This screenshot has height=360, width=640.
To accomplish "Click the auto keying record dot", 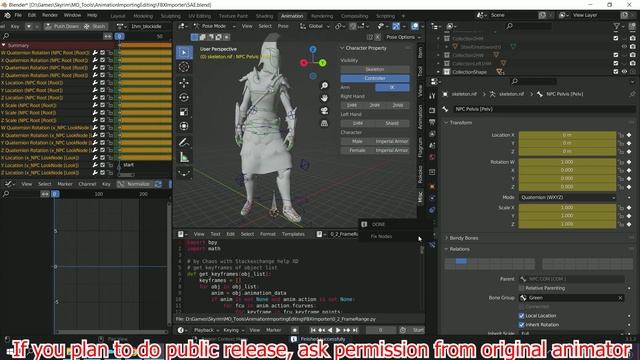I will [295, 330].
